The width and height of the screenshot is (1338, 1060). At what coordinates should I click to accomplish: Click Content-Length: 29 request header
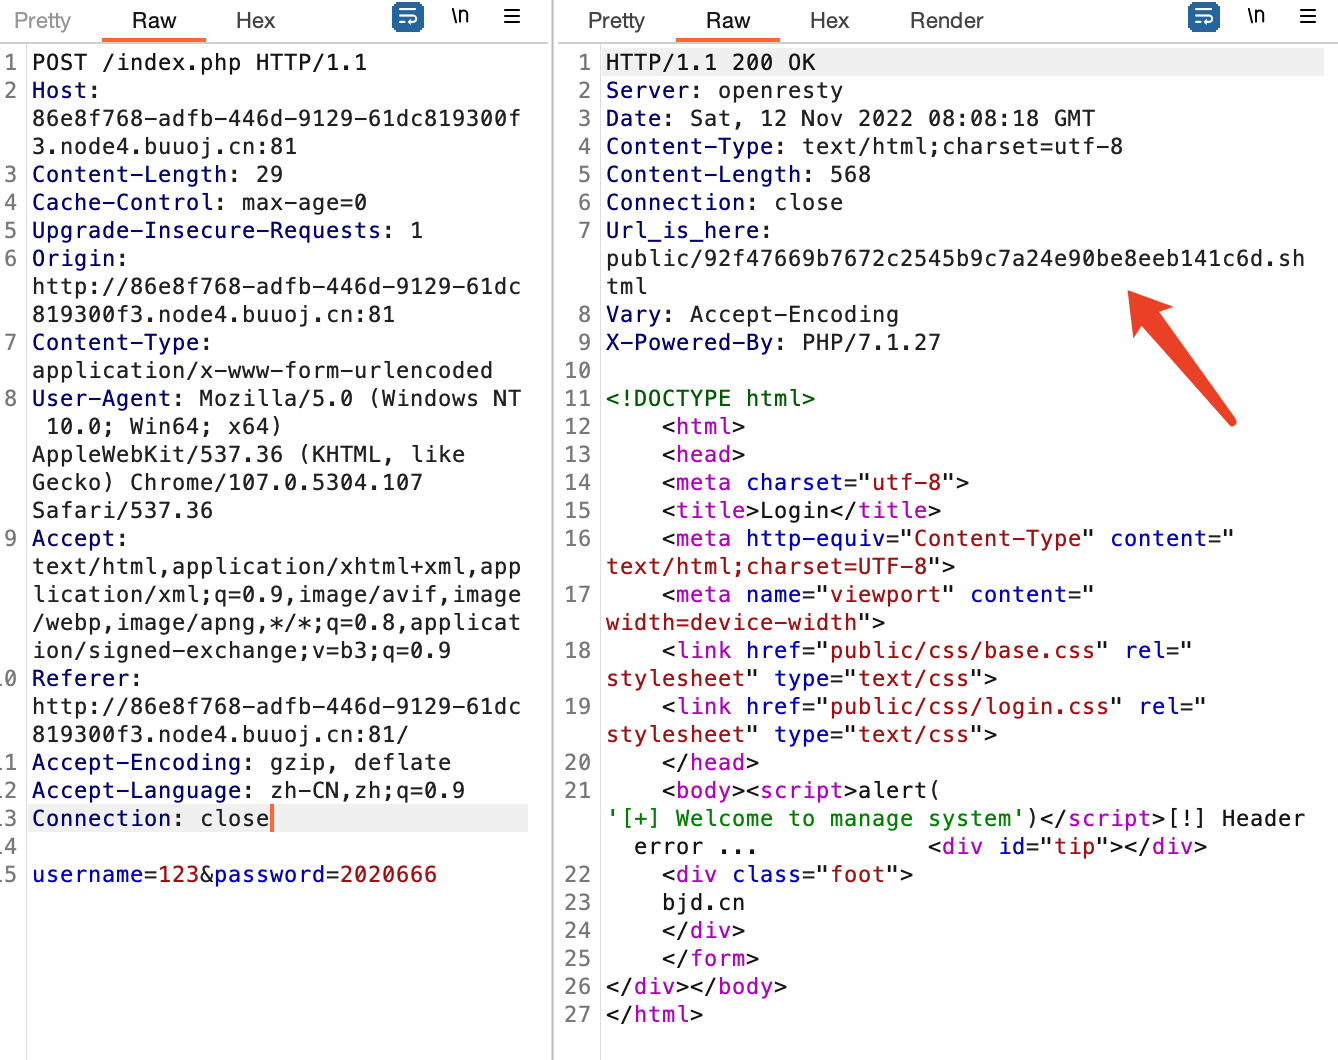[x=158, y=174]
